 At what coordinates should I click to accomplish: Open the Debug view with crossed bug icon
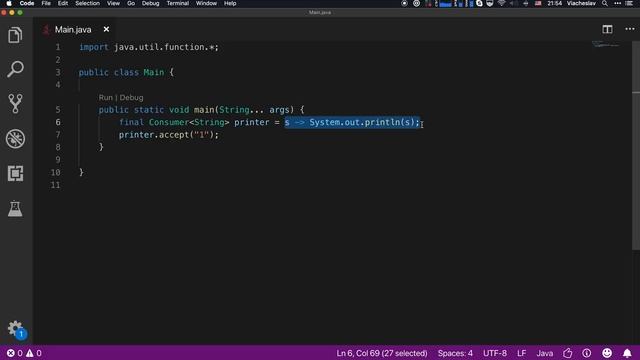15,139
